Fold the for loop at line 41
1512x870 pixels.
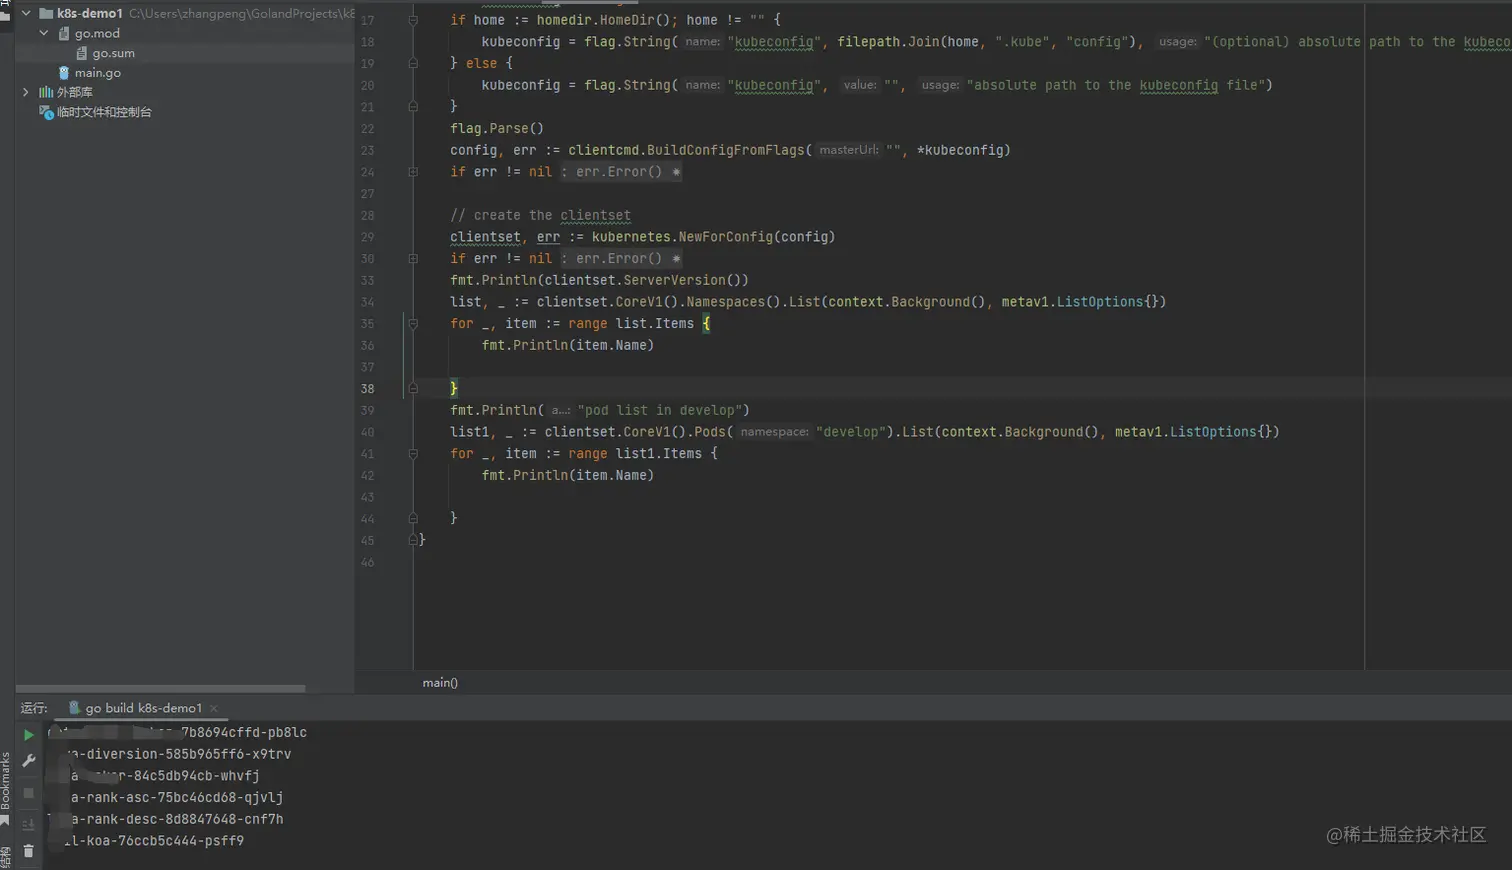(413, 453)
